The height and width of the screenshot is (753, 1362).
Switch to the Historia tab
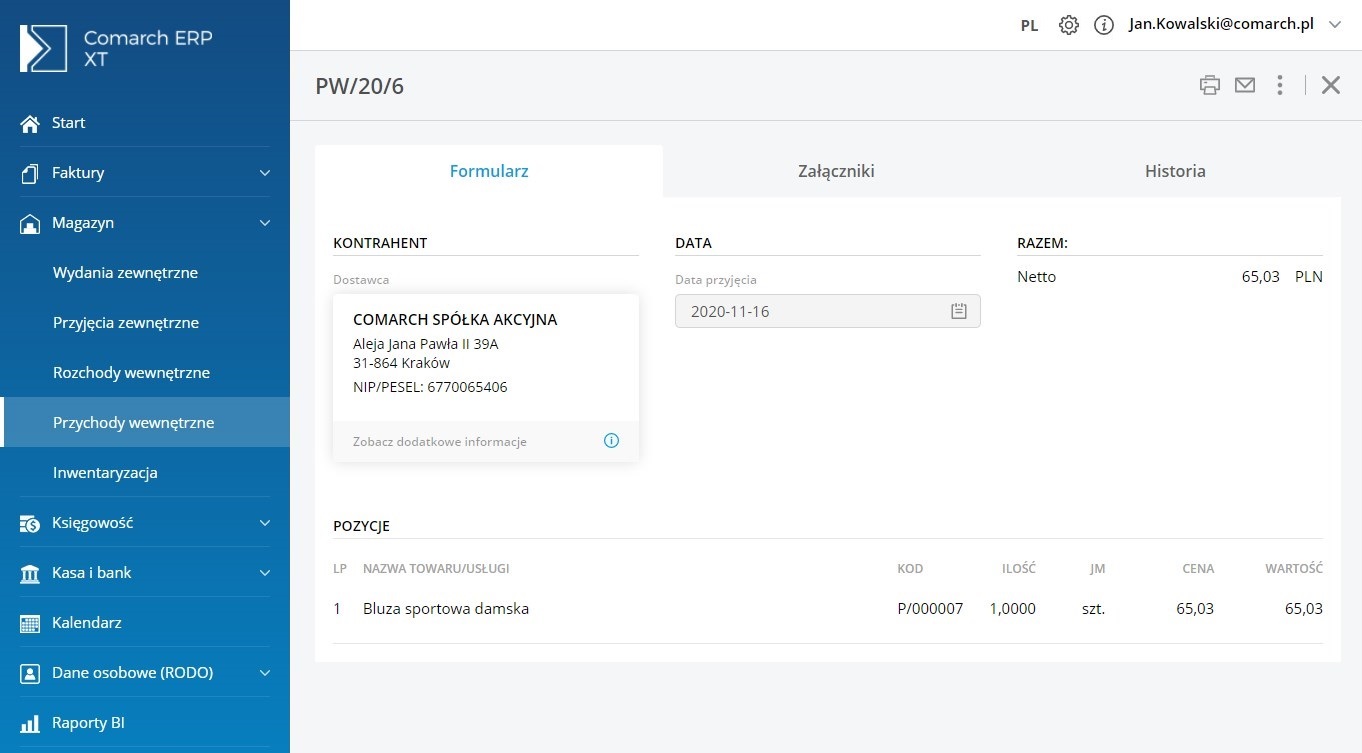point(1174,171)
